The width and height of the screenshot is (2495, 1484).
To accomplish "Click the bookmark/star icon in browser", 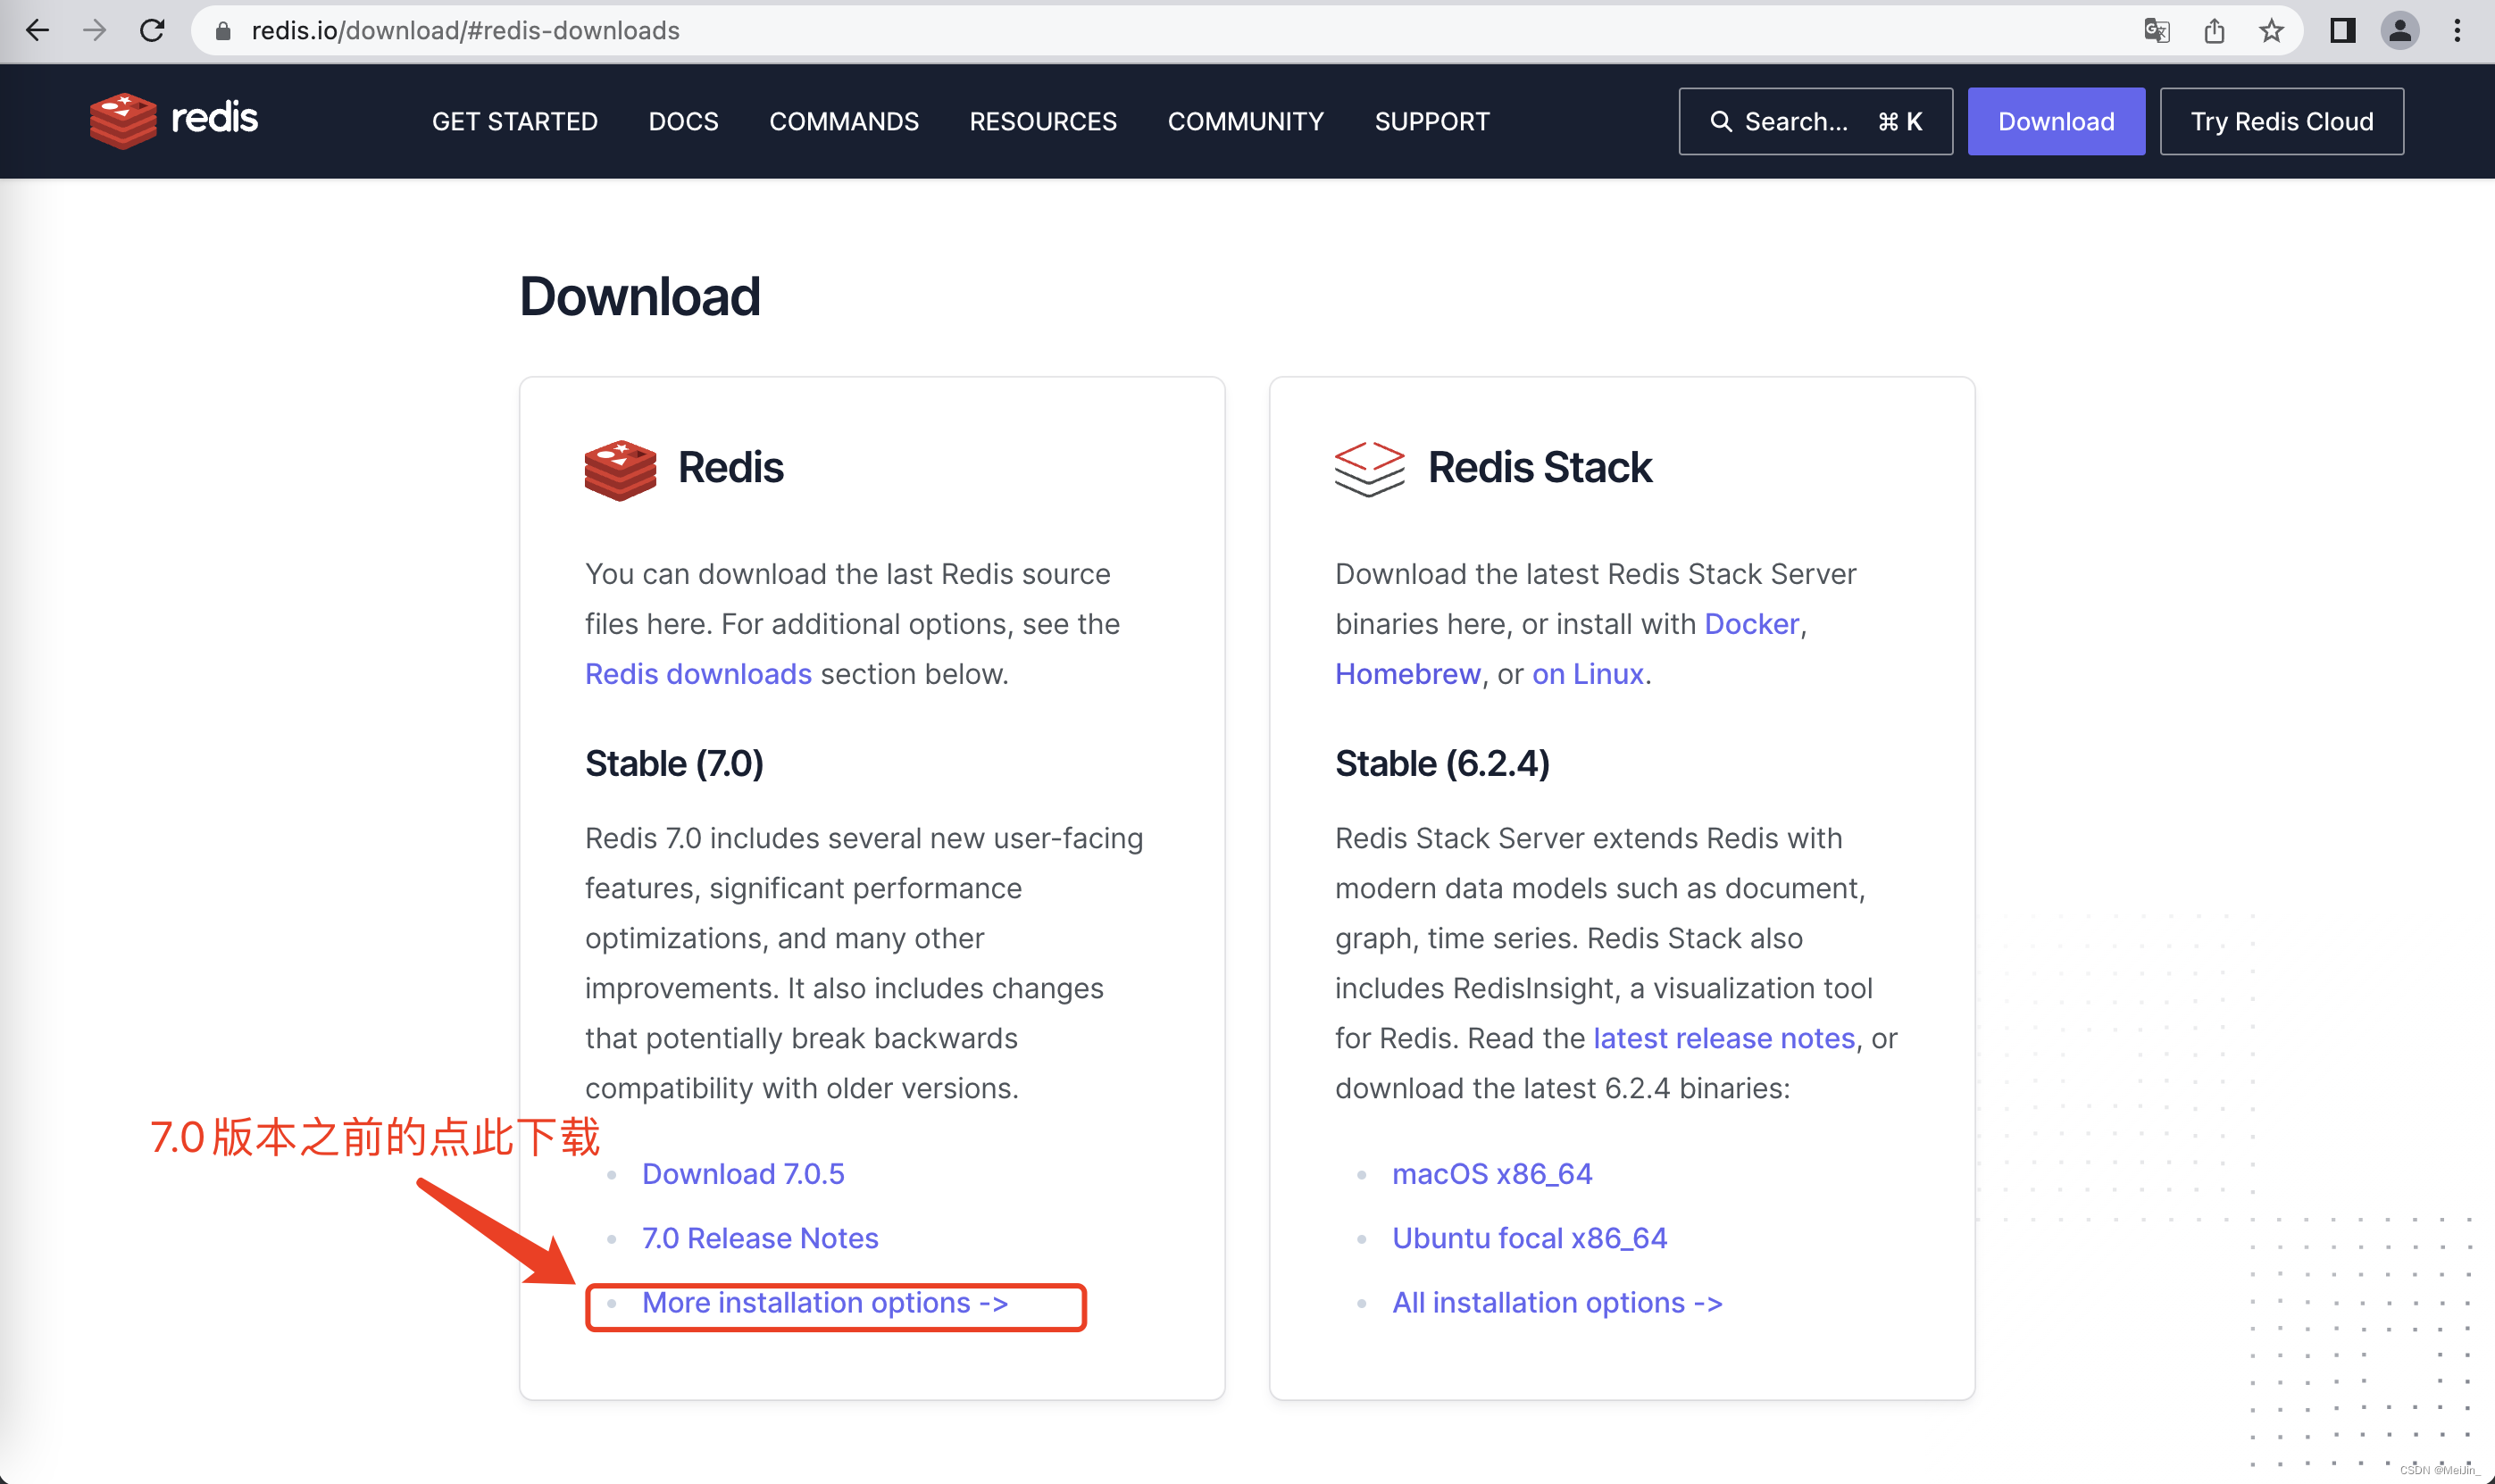I will click(x=2276, y=32).
